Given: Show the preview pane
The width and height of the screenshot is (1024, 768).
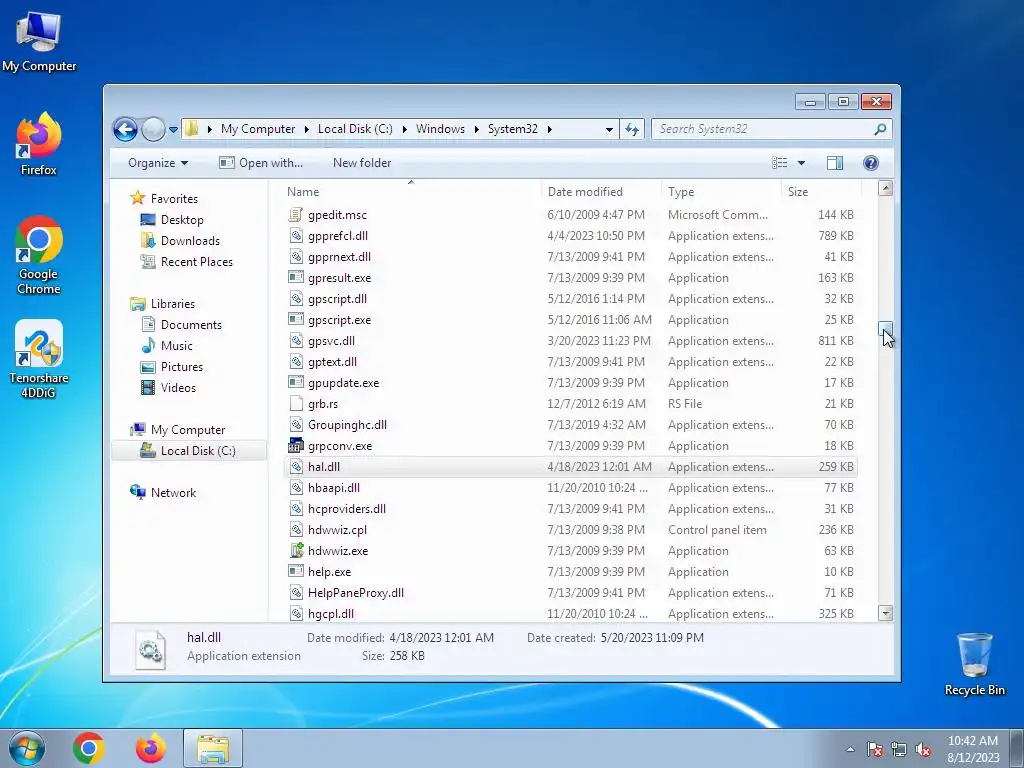Looking at the screenshot, I should [835, 163].
